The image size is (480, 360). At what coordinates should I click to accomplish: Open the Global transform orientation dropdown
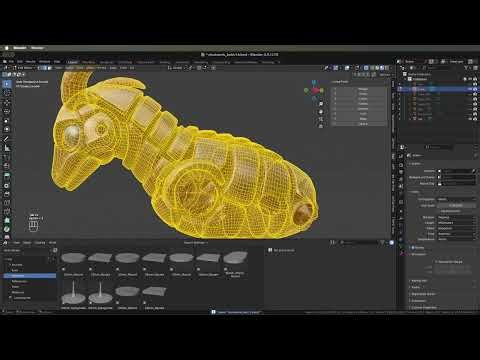pyautogui.click(x=175, y=68)
